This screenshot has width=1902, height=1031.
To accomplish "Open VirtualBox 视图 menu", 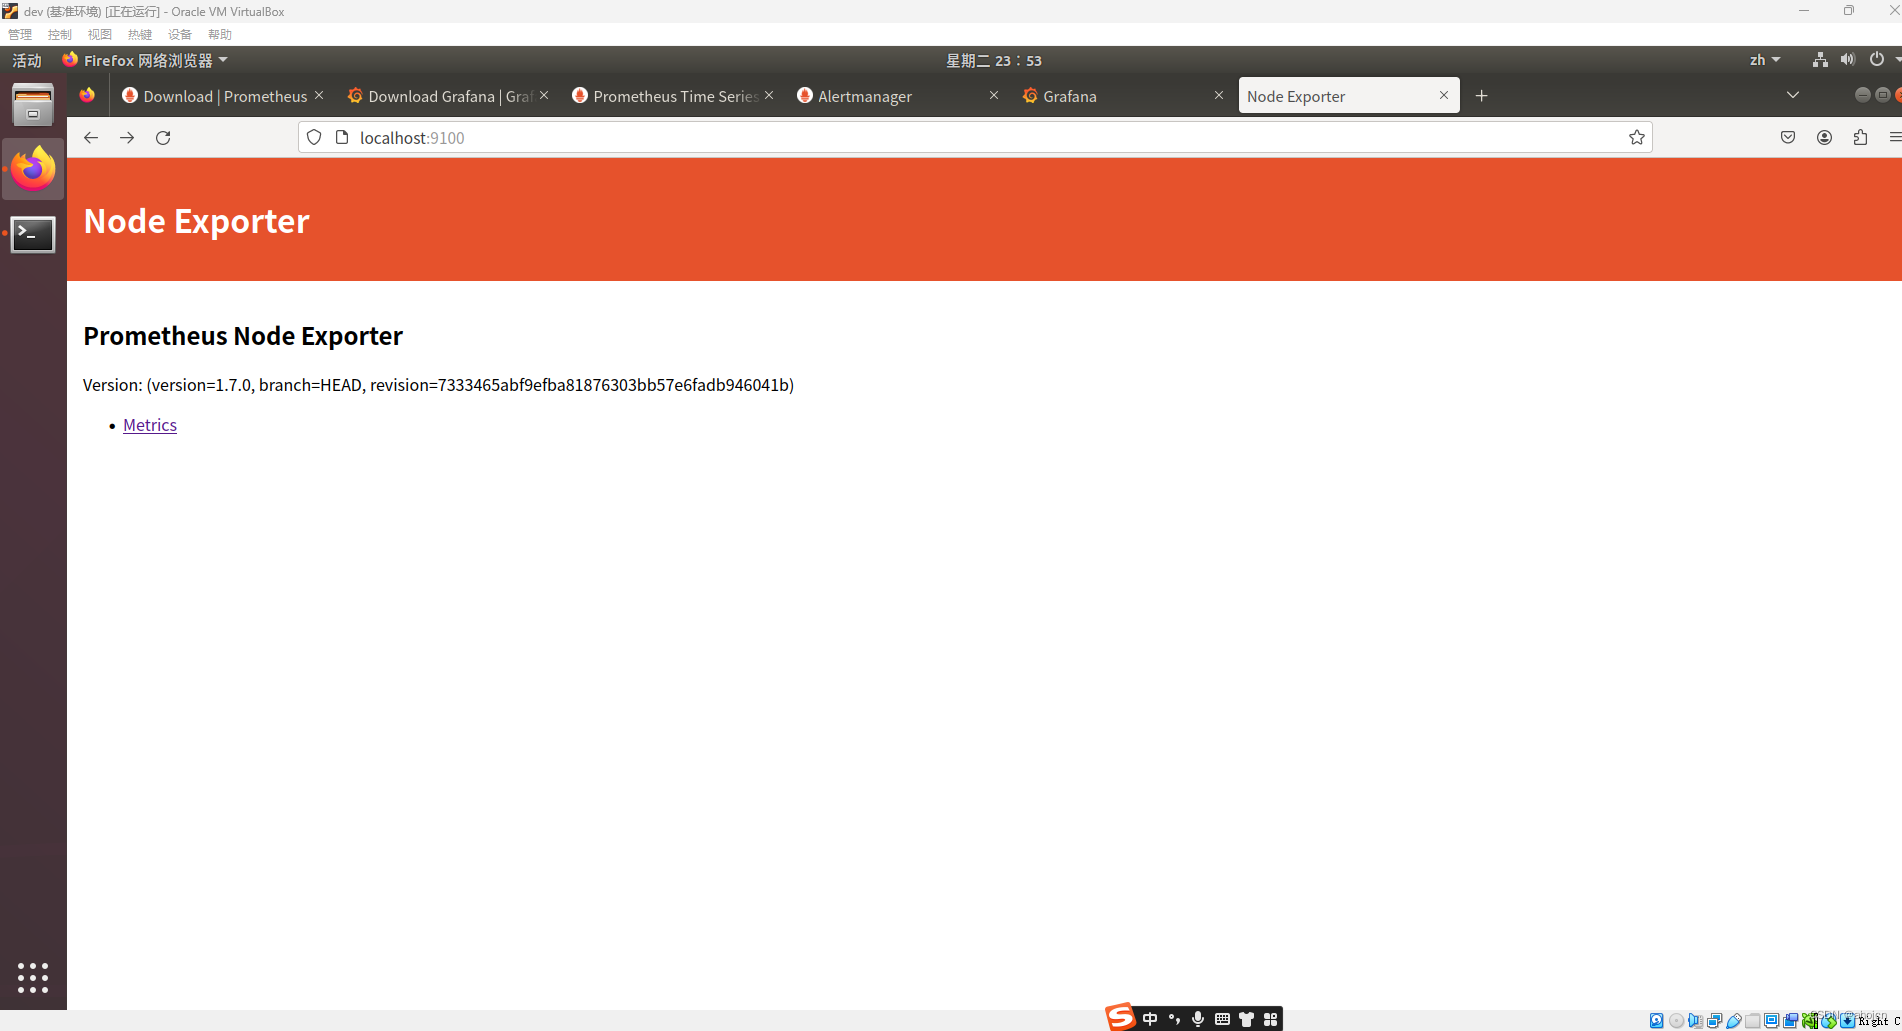I will pos(100,35).
